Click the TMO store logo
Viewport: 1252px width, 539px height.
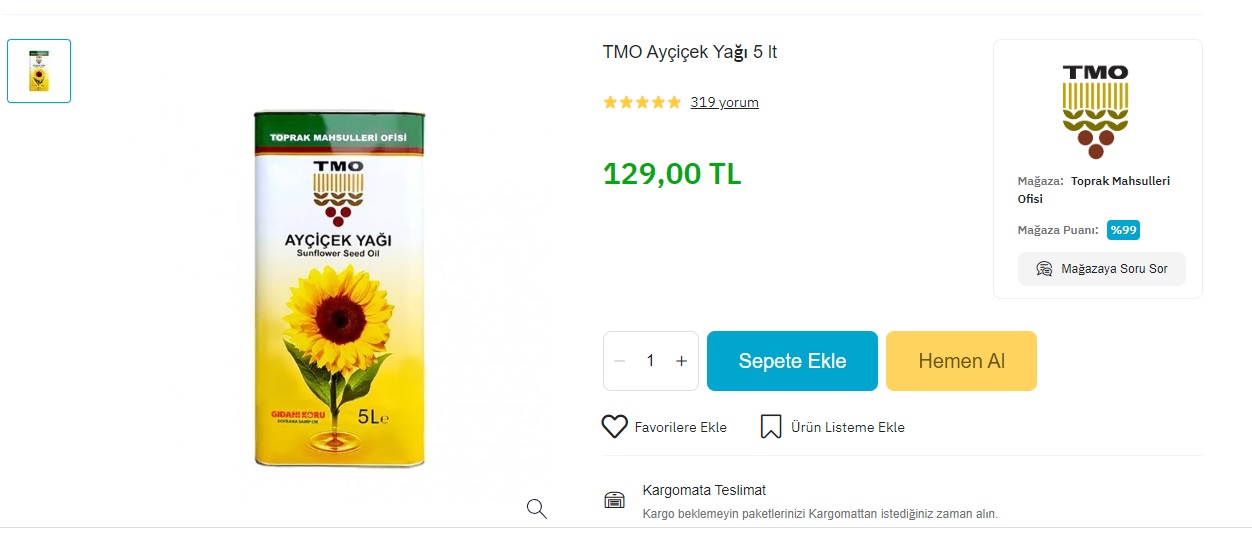click(x=1095, y=111)
